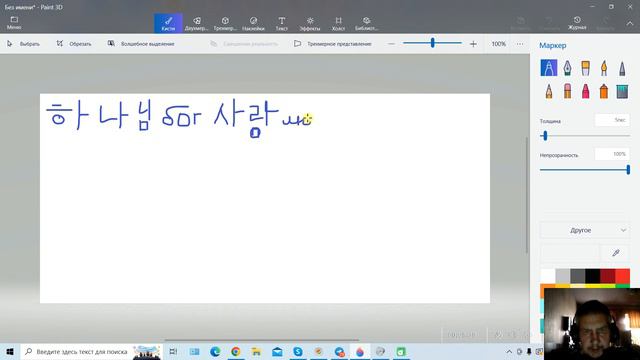The width and height of the screenshot is (640, 360).
Task: Click the taskbar search box
Action: [x=91, y=351]
